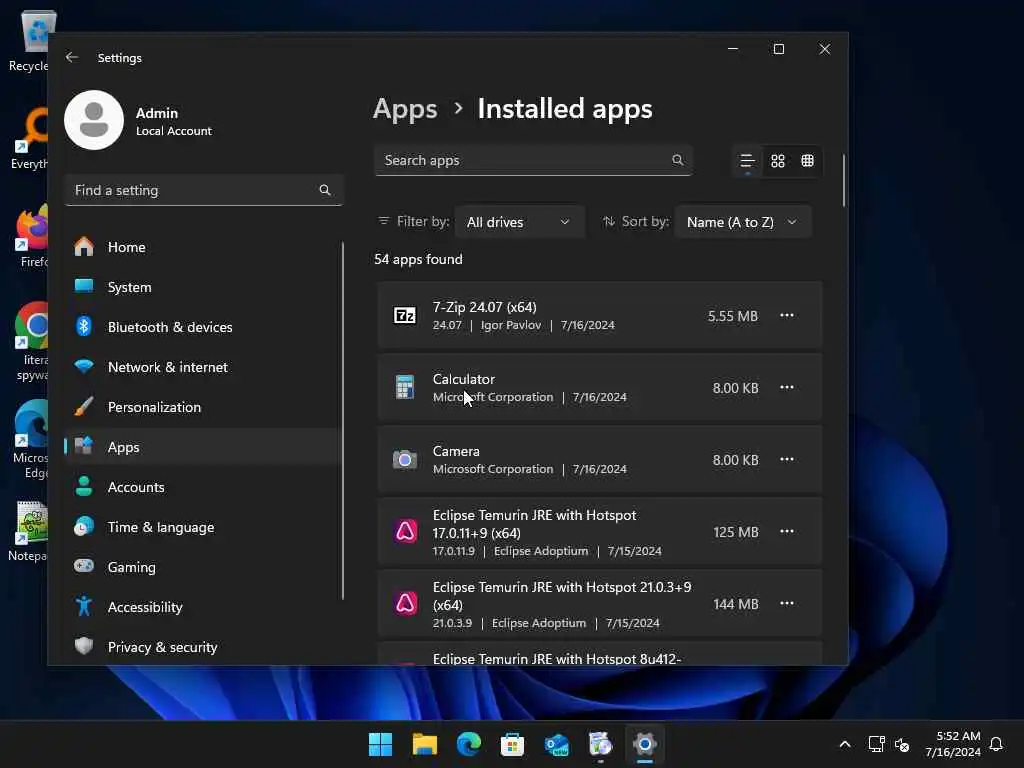Click the muted volume tray icon
Screen dimensions: 1024x768
pos(903,744)
